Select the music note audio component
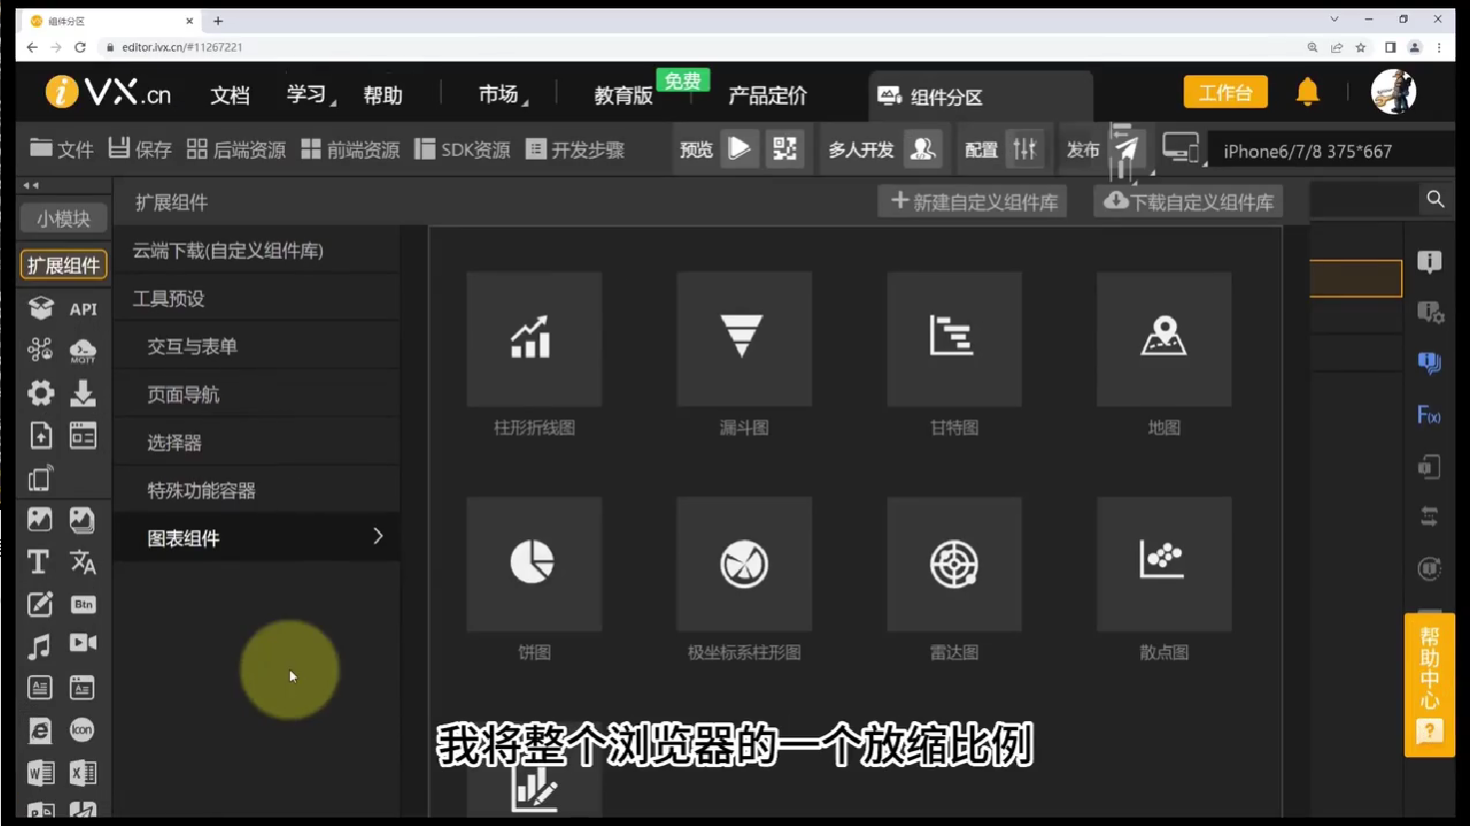 click(x=39, y=646)
